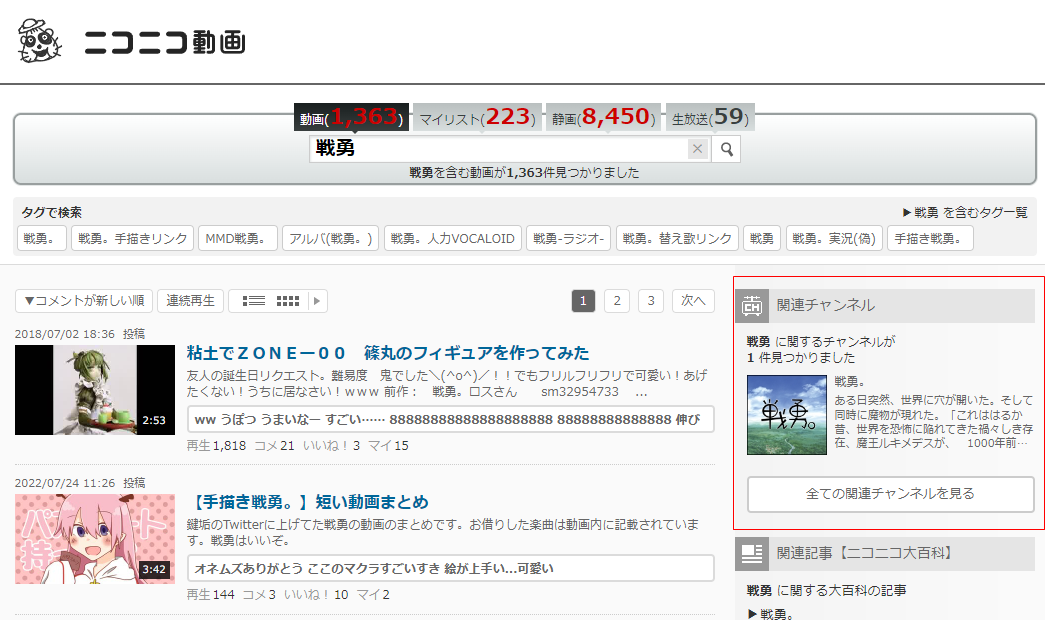Open the ▶戦勇。 encyclopedia article link
The image size is (1045, 620).
click(770, 613)
